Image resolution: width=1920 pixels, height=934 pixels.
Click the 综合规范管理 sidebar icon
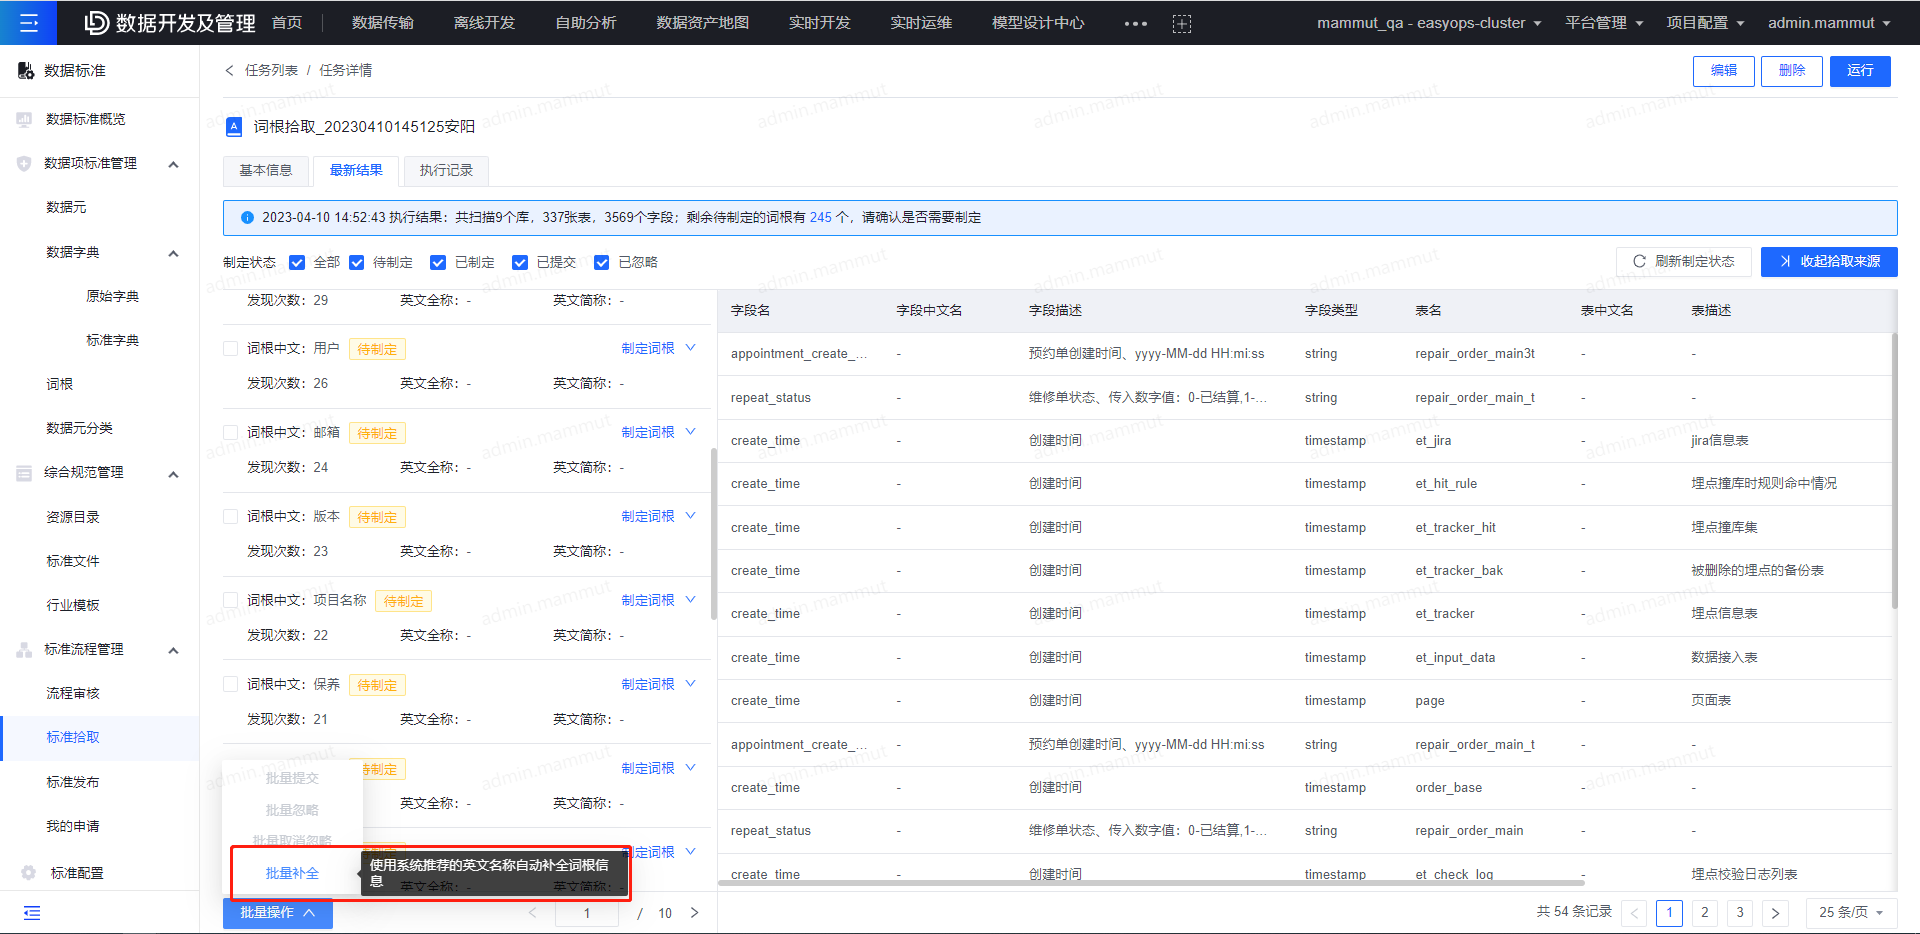24,473
